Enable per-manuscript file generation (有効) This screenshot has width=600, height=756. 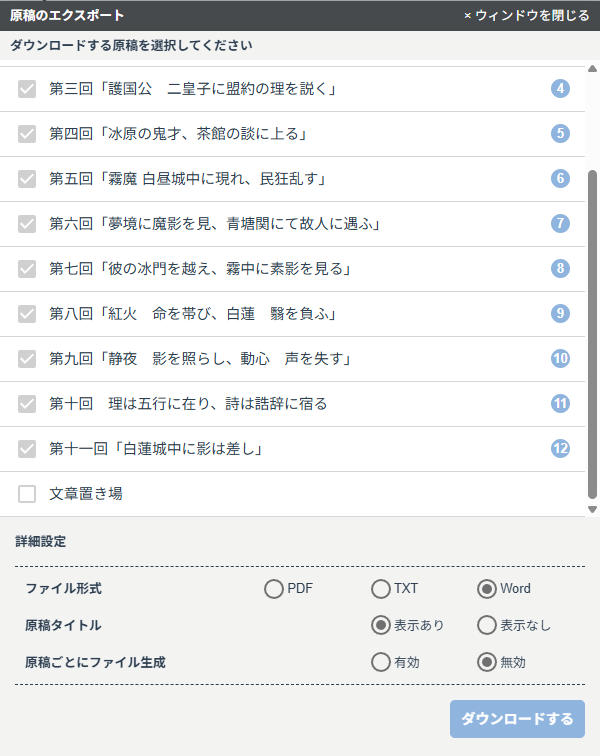tap(380, 662)
